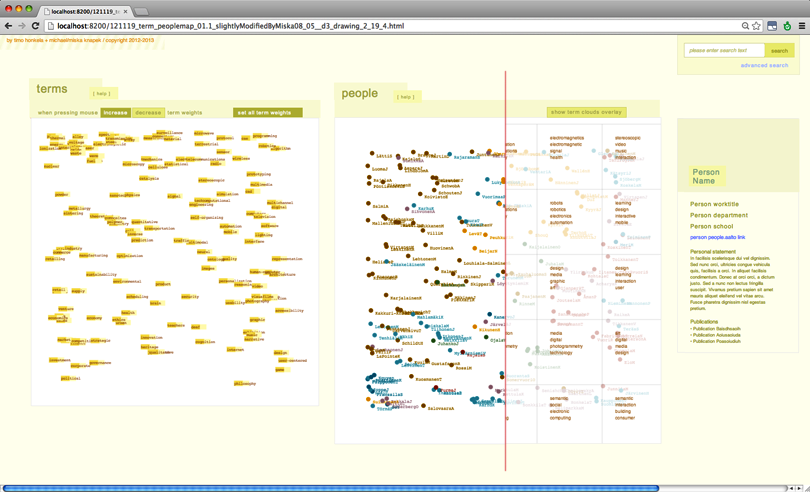Click the 'advanced search' link
The width and height of the screenshot is (810, 492).
pyautogui.click(x=764, y=65)
